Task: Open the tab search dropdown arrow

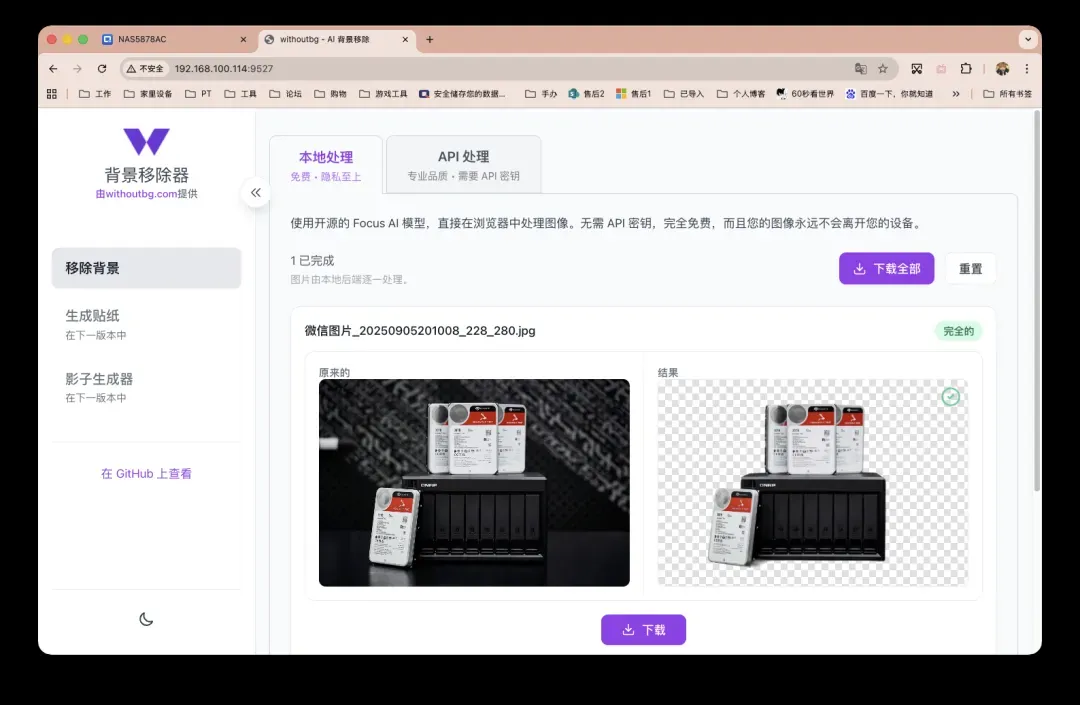Action: tap(1027, 39)
